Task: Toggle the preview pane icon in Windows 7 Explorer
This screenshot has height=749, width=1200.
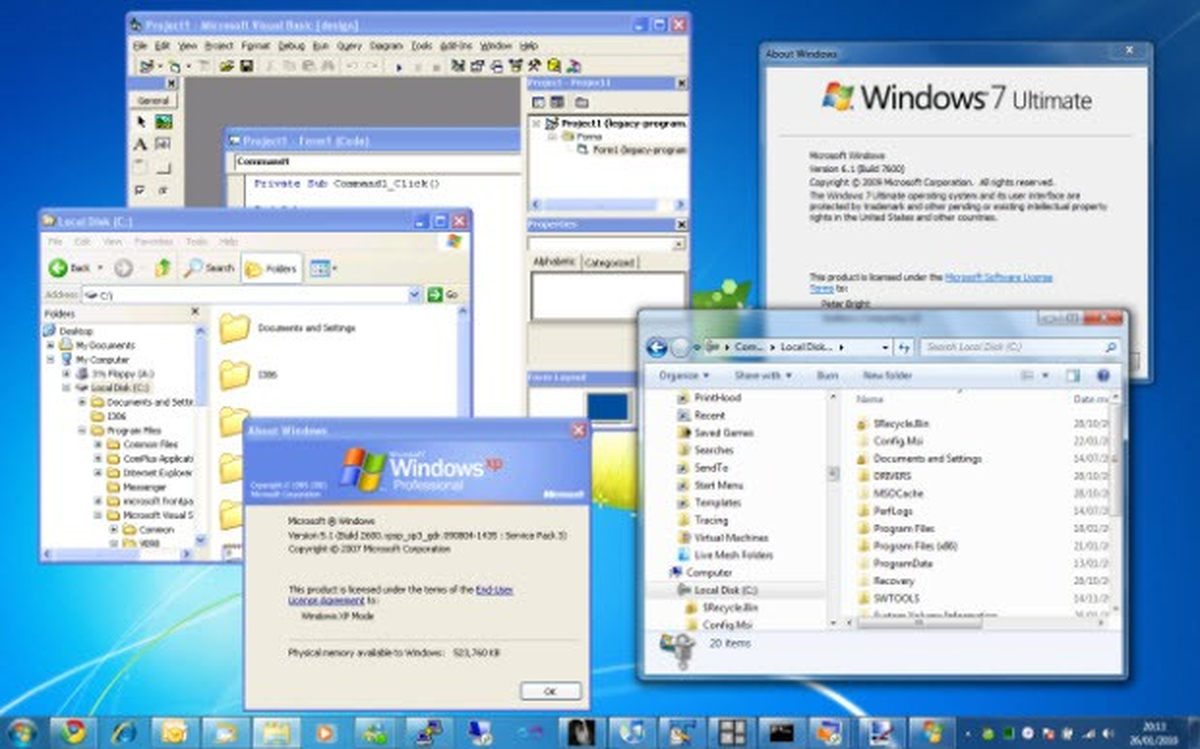Action: coord(1073,375)
